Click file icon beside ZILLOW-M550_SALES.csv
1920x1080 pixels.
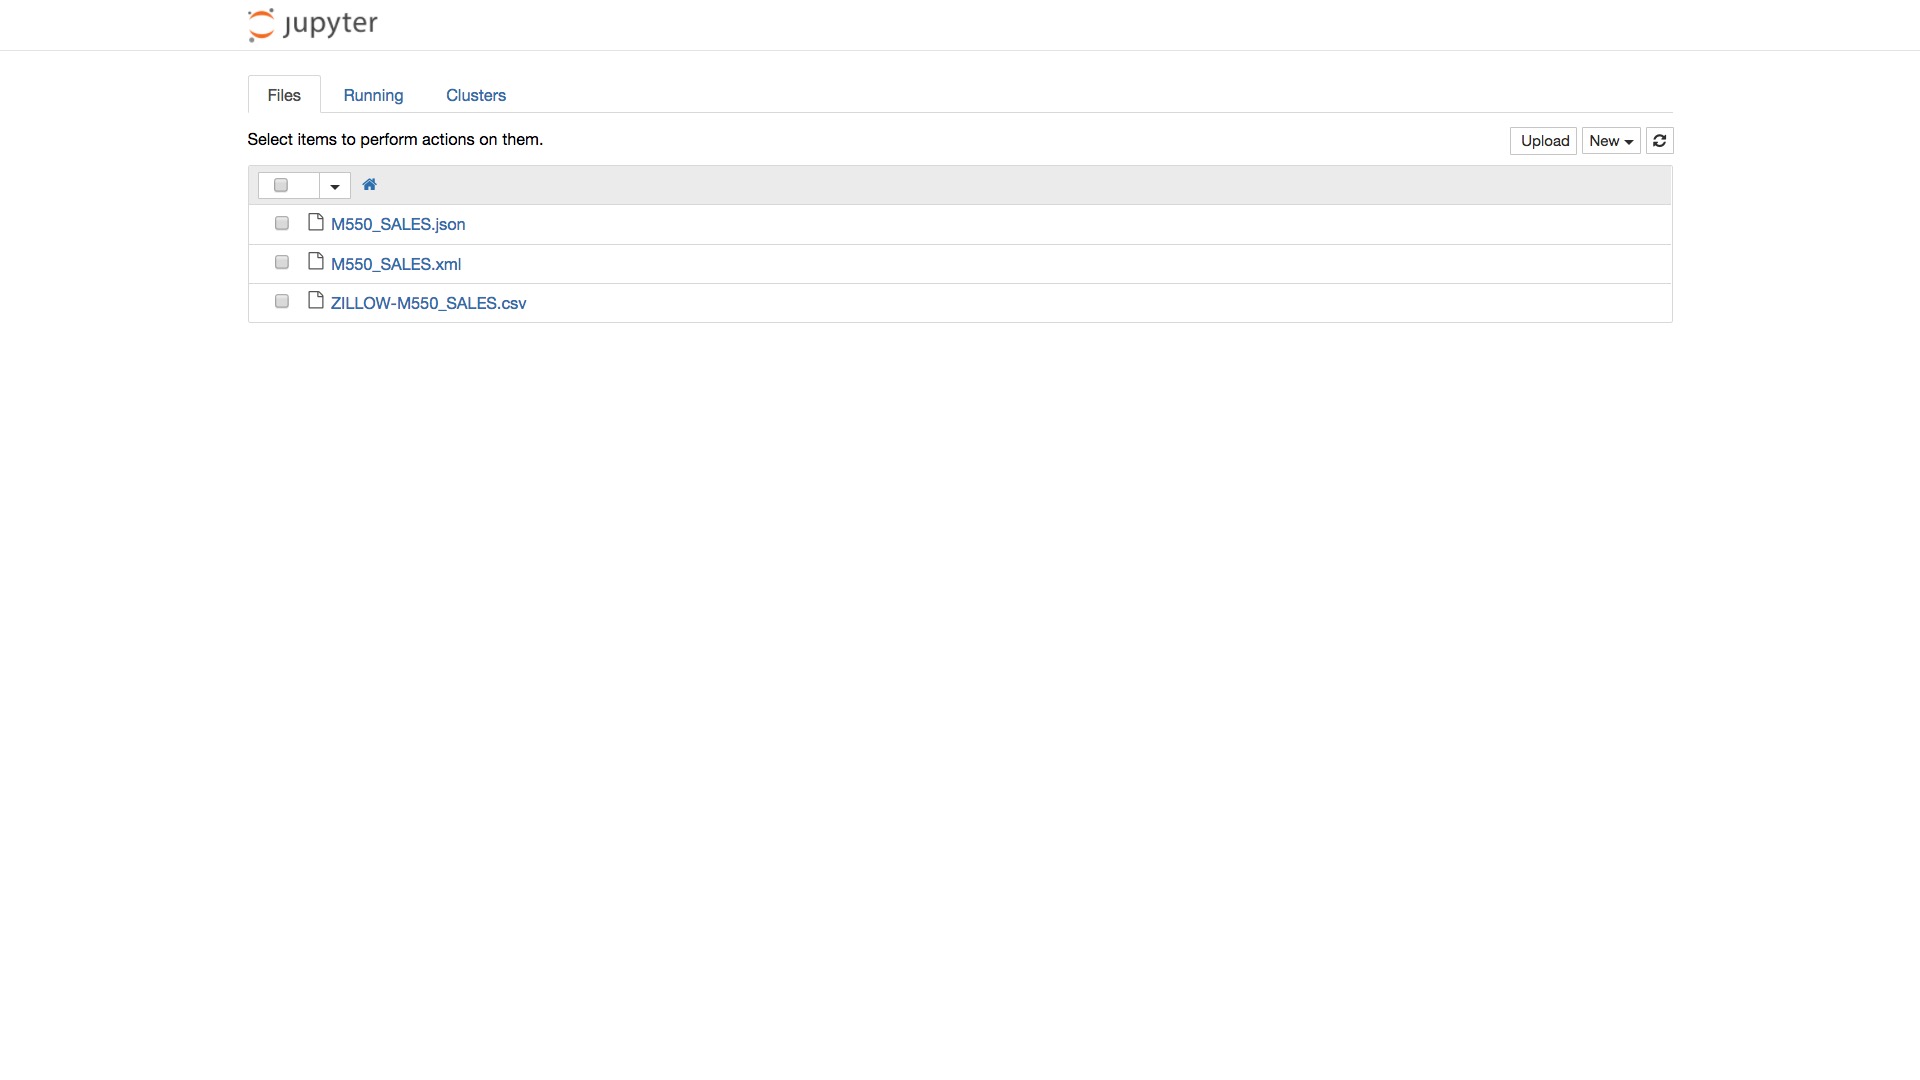316,301
